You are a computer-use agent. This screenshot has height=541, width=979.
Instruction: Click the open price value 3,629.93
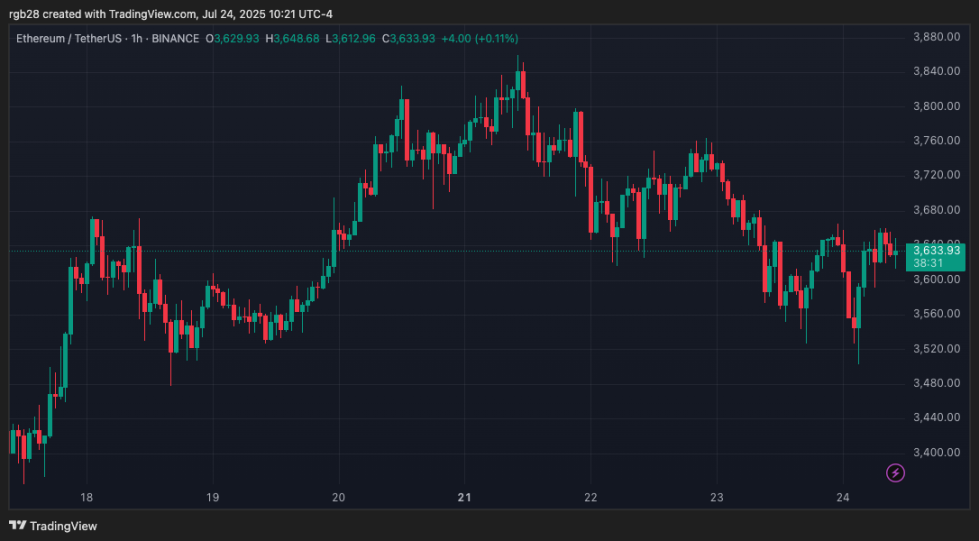click(x=238, y=38)
